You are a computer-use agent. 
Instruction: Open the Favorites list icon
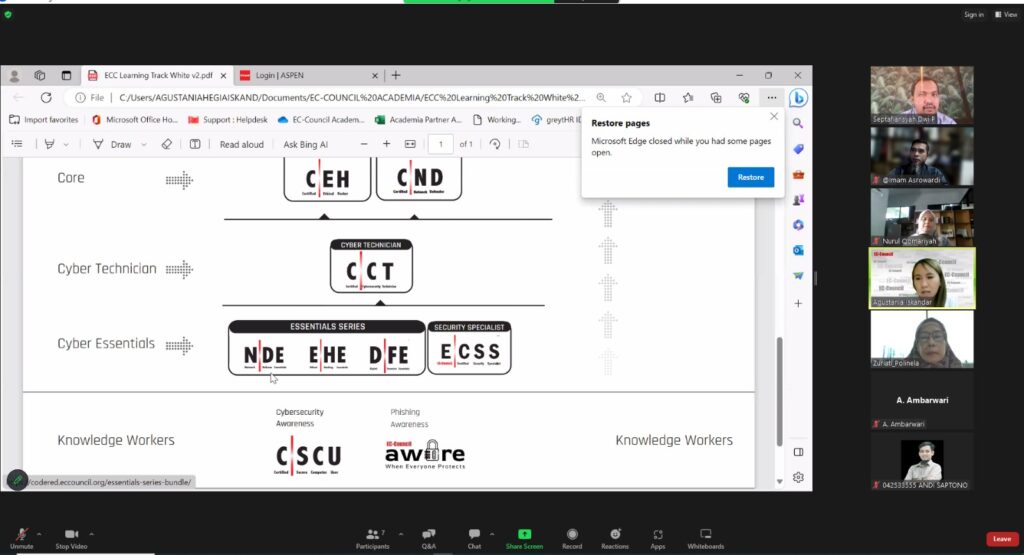click(688, 97)
